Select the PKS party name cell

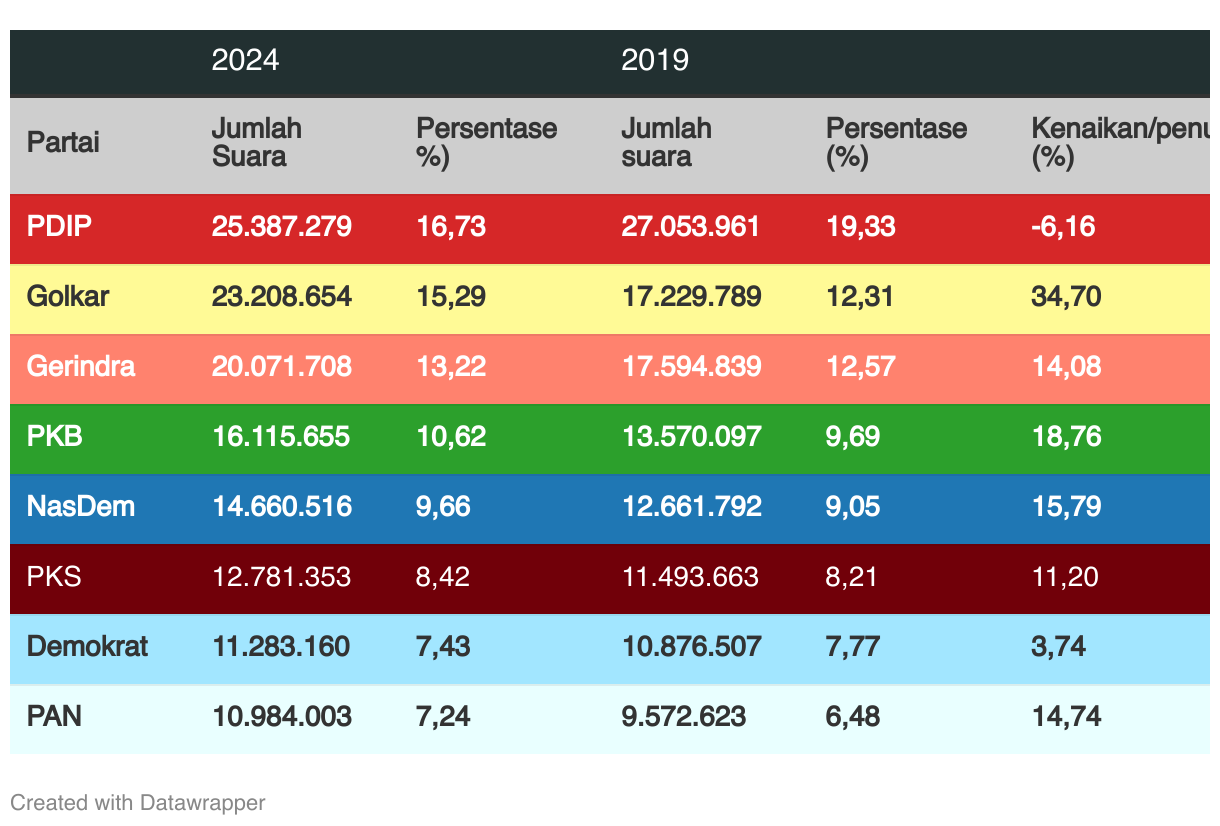coord(54,576)
